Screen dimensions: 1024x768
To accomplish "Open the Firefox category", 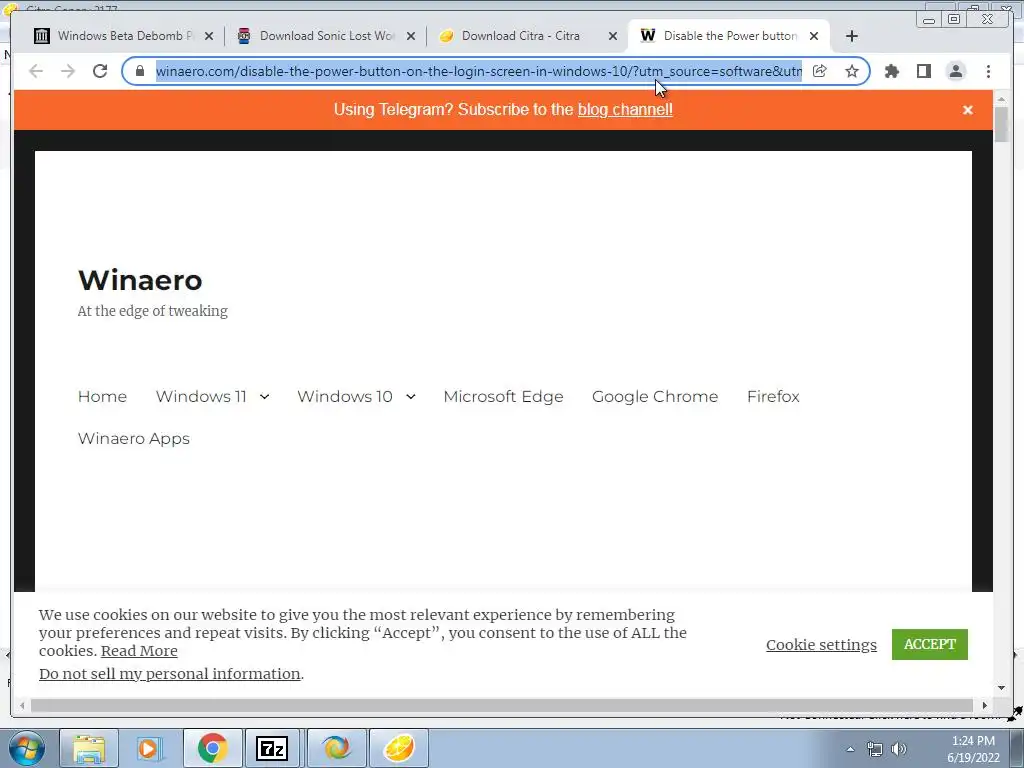I will [x=773, y=396].
